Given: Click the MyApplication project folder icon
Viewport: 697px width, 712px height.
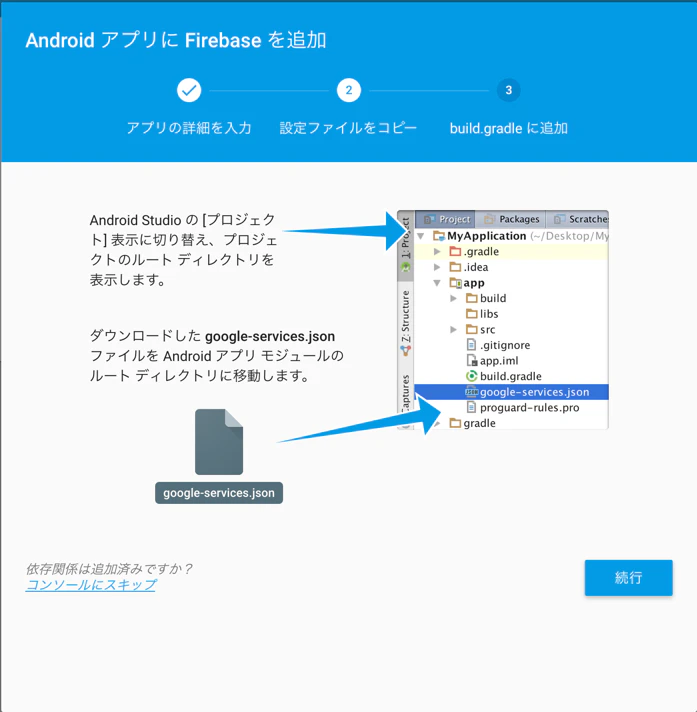Looking at the screenshot, I should tap(439, 236).
